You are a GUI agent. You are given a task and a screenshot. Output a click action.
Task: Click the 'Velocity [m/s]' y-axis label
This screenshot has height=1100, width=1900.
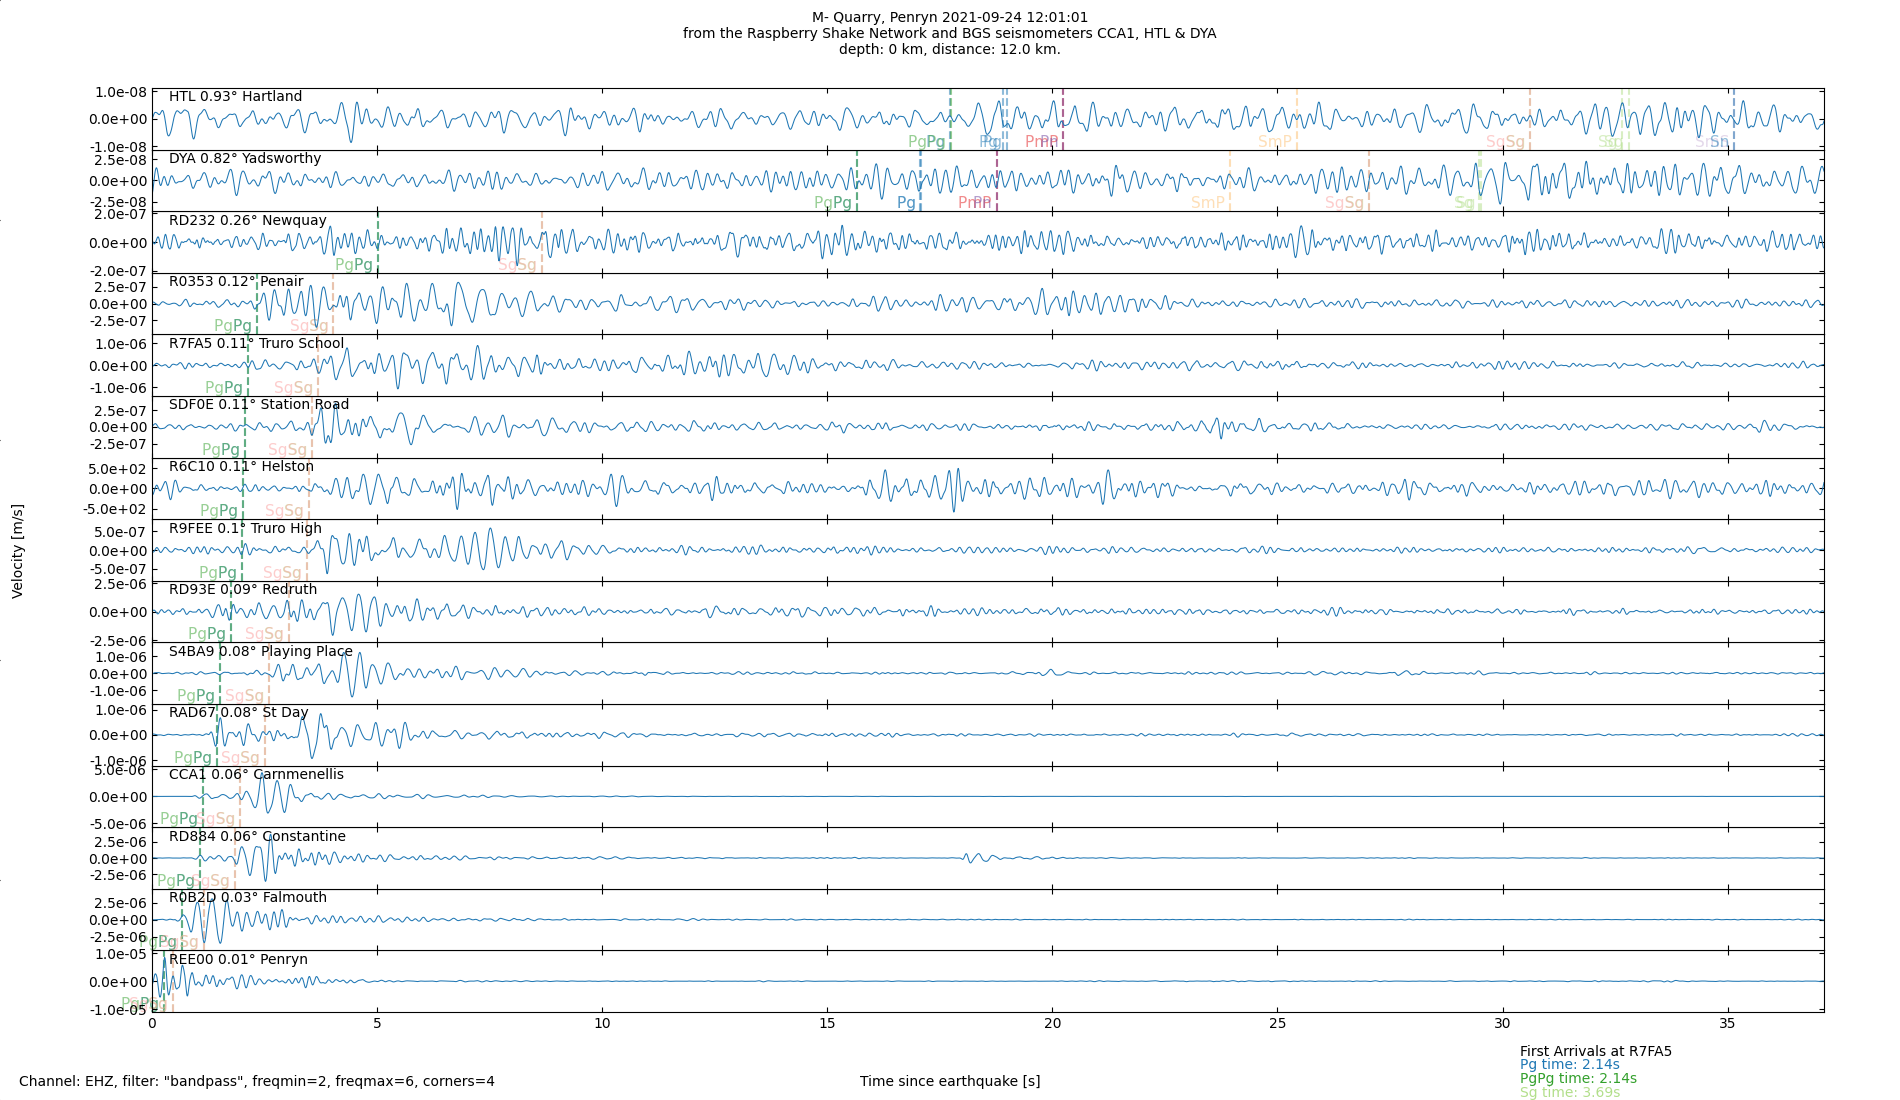click(x=17, y=551)
